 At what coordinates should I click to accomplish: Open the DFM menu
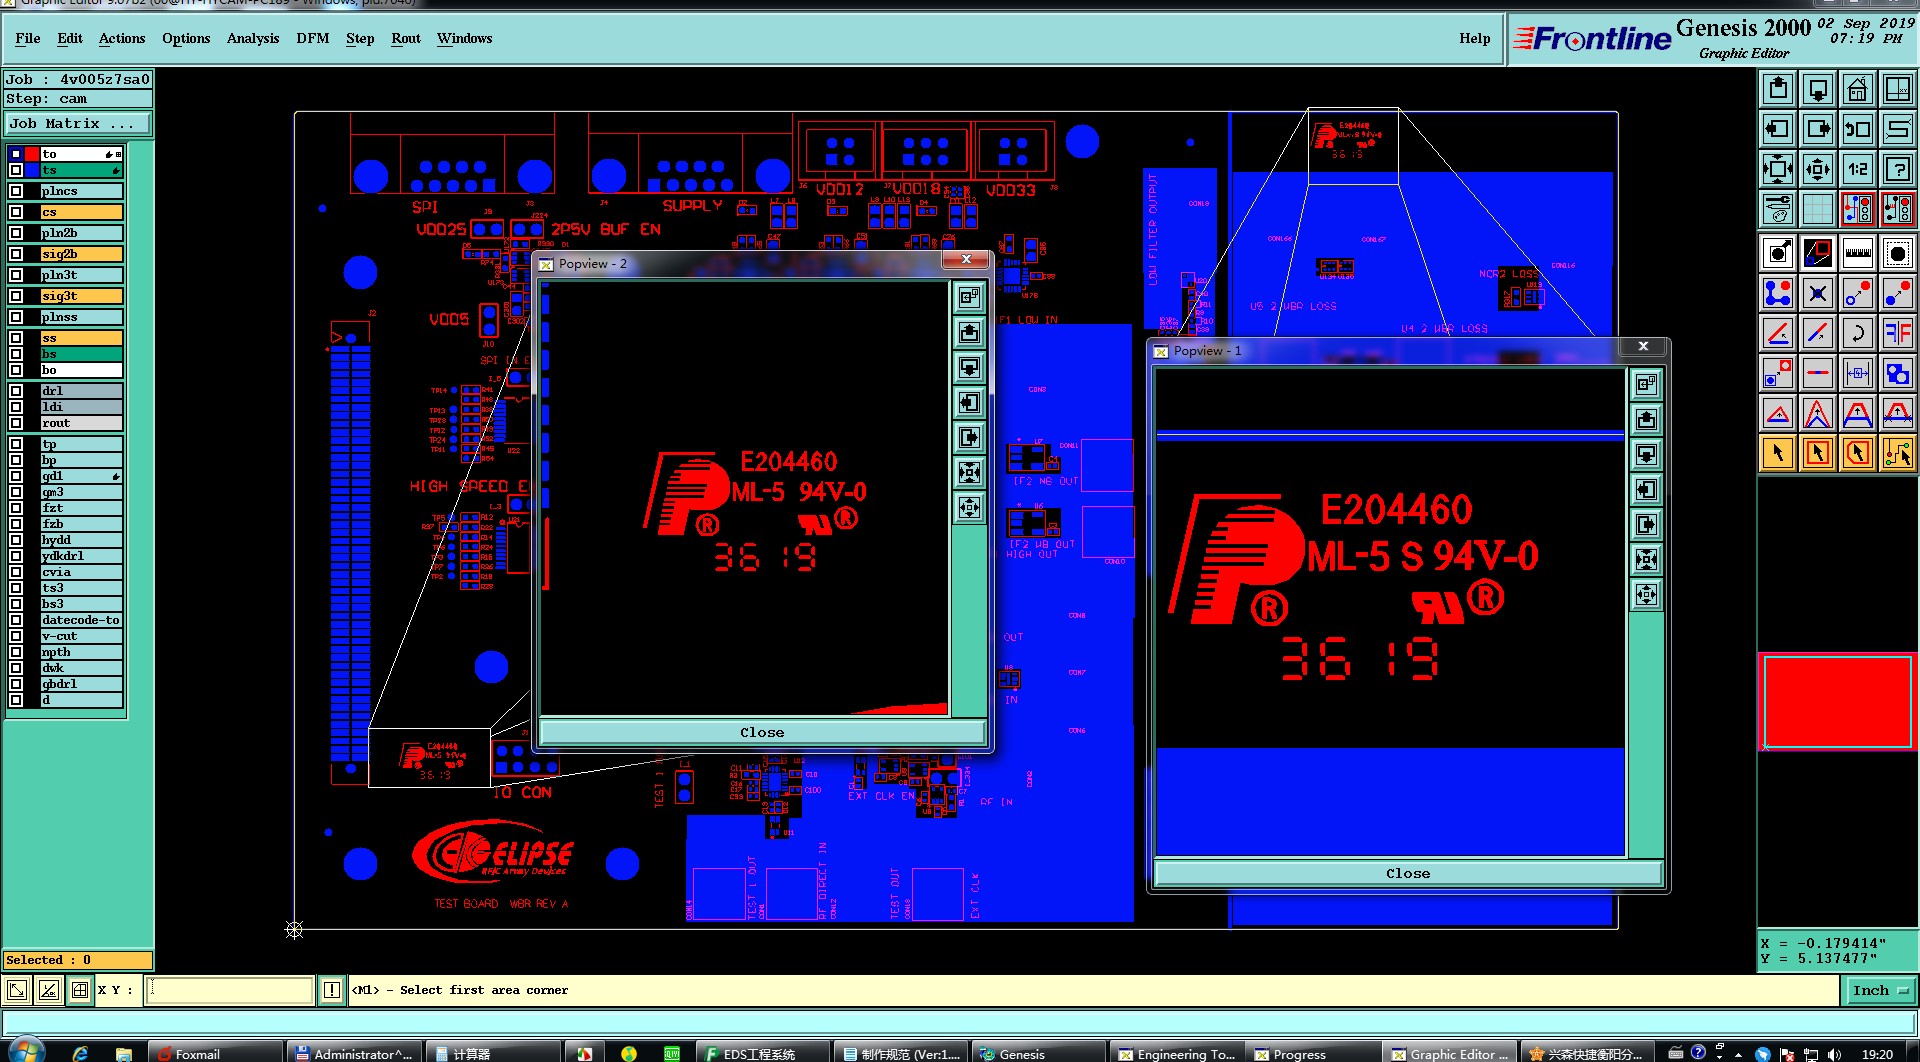(313, 38)
